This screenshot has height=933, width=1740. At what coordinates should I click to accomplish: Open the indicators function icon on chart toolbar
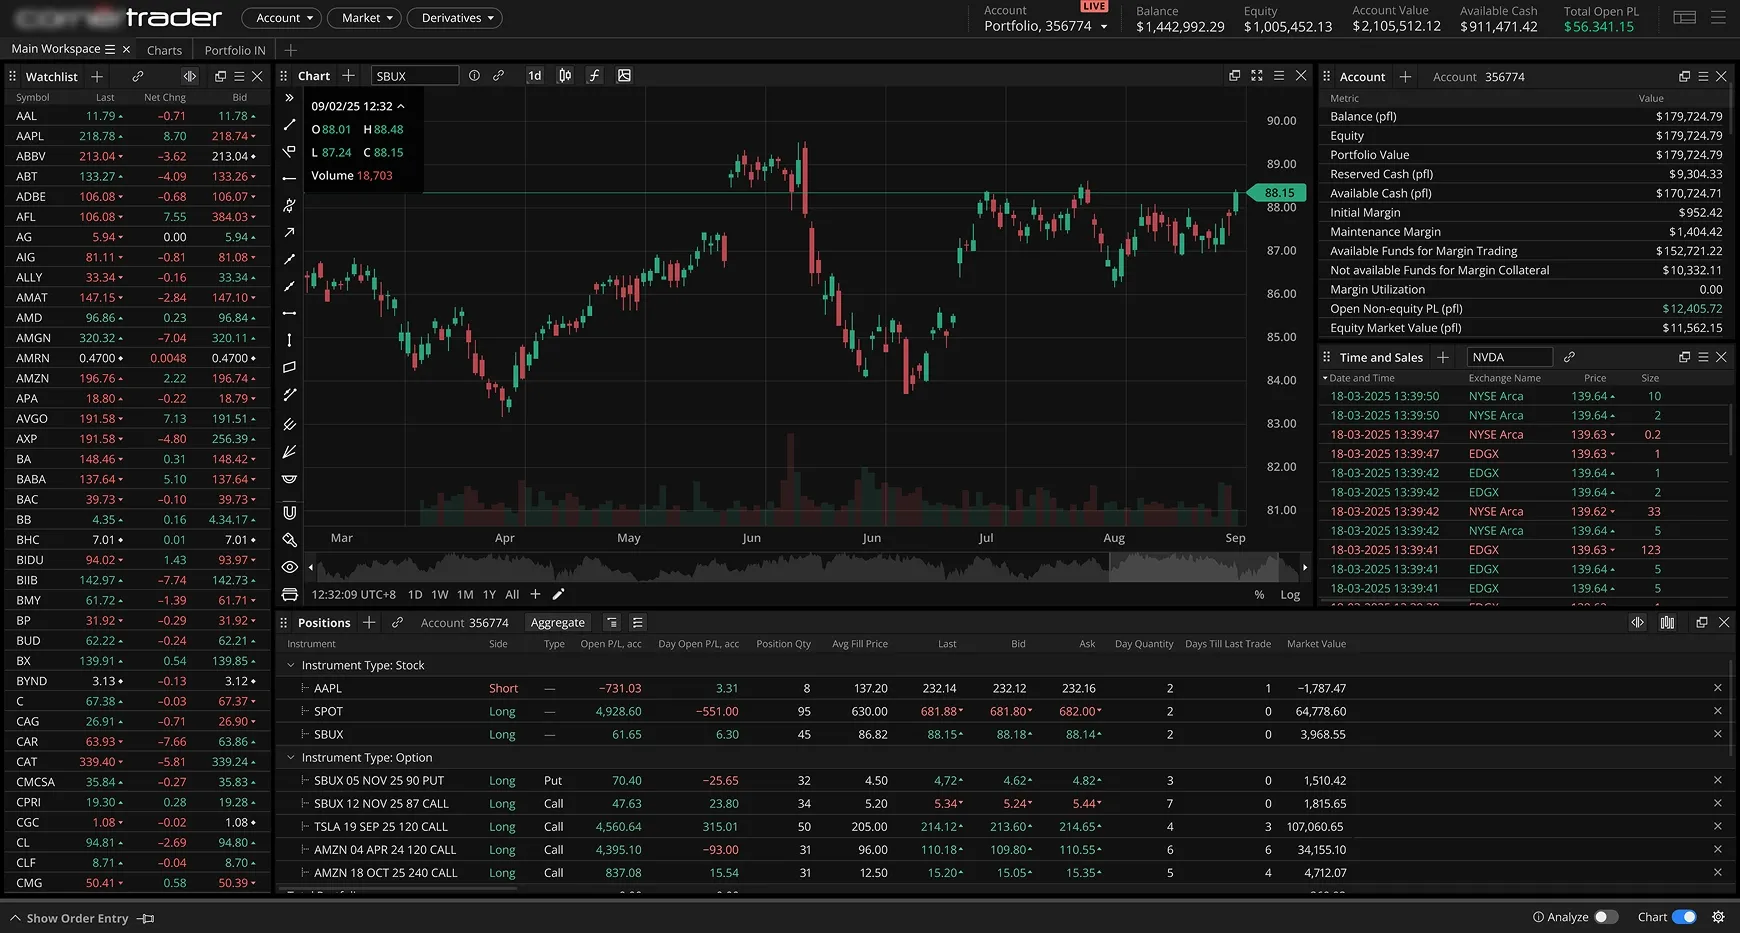click(x=594, y=75)
